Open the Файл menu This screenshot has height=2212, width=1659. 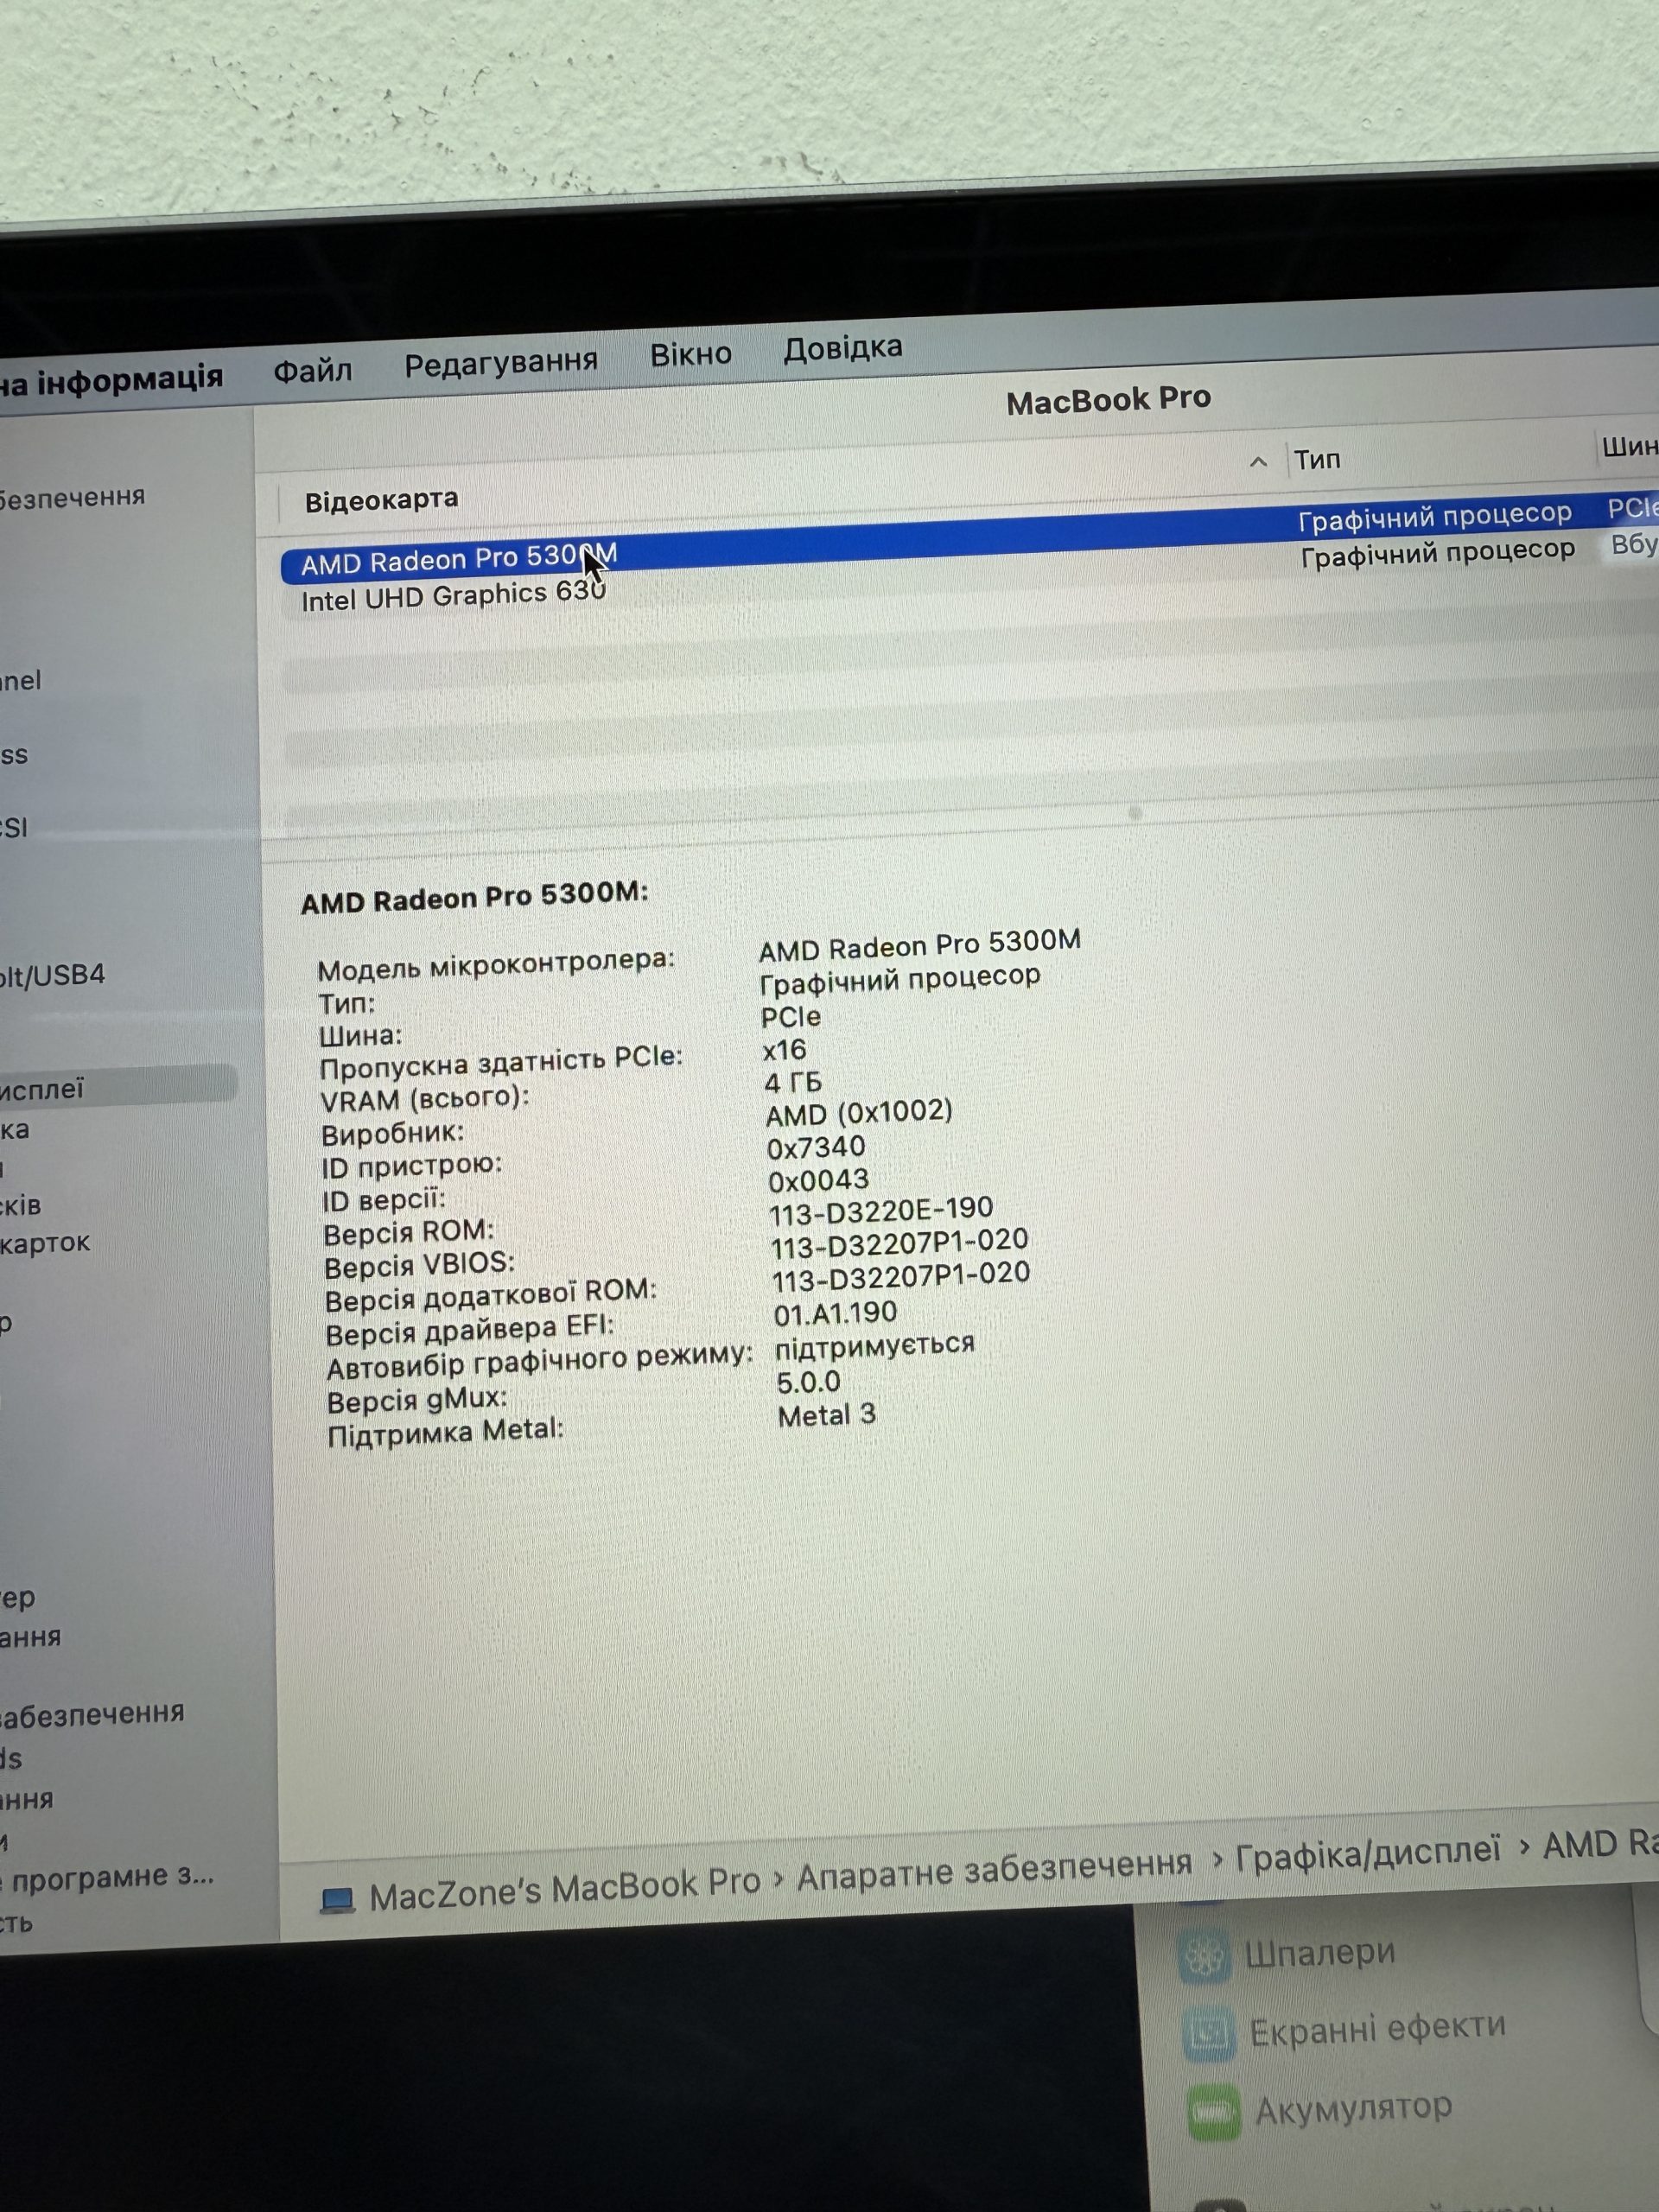(312, 371)
